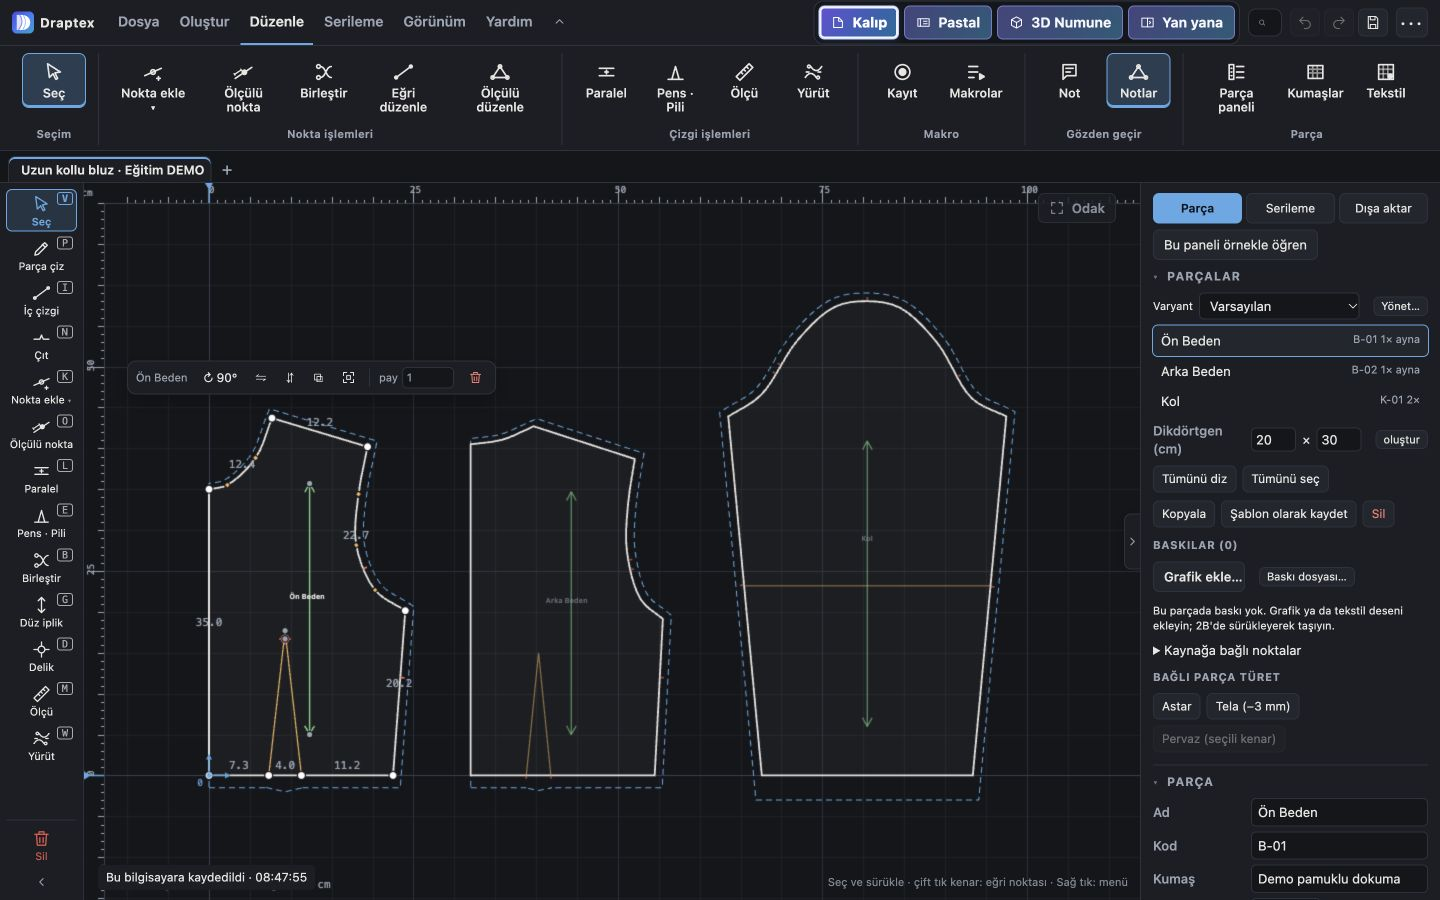Collapse the ribbon with the chevron

pos(559,22)
